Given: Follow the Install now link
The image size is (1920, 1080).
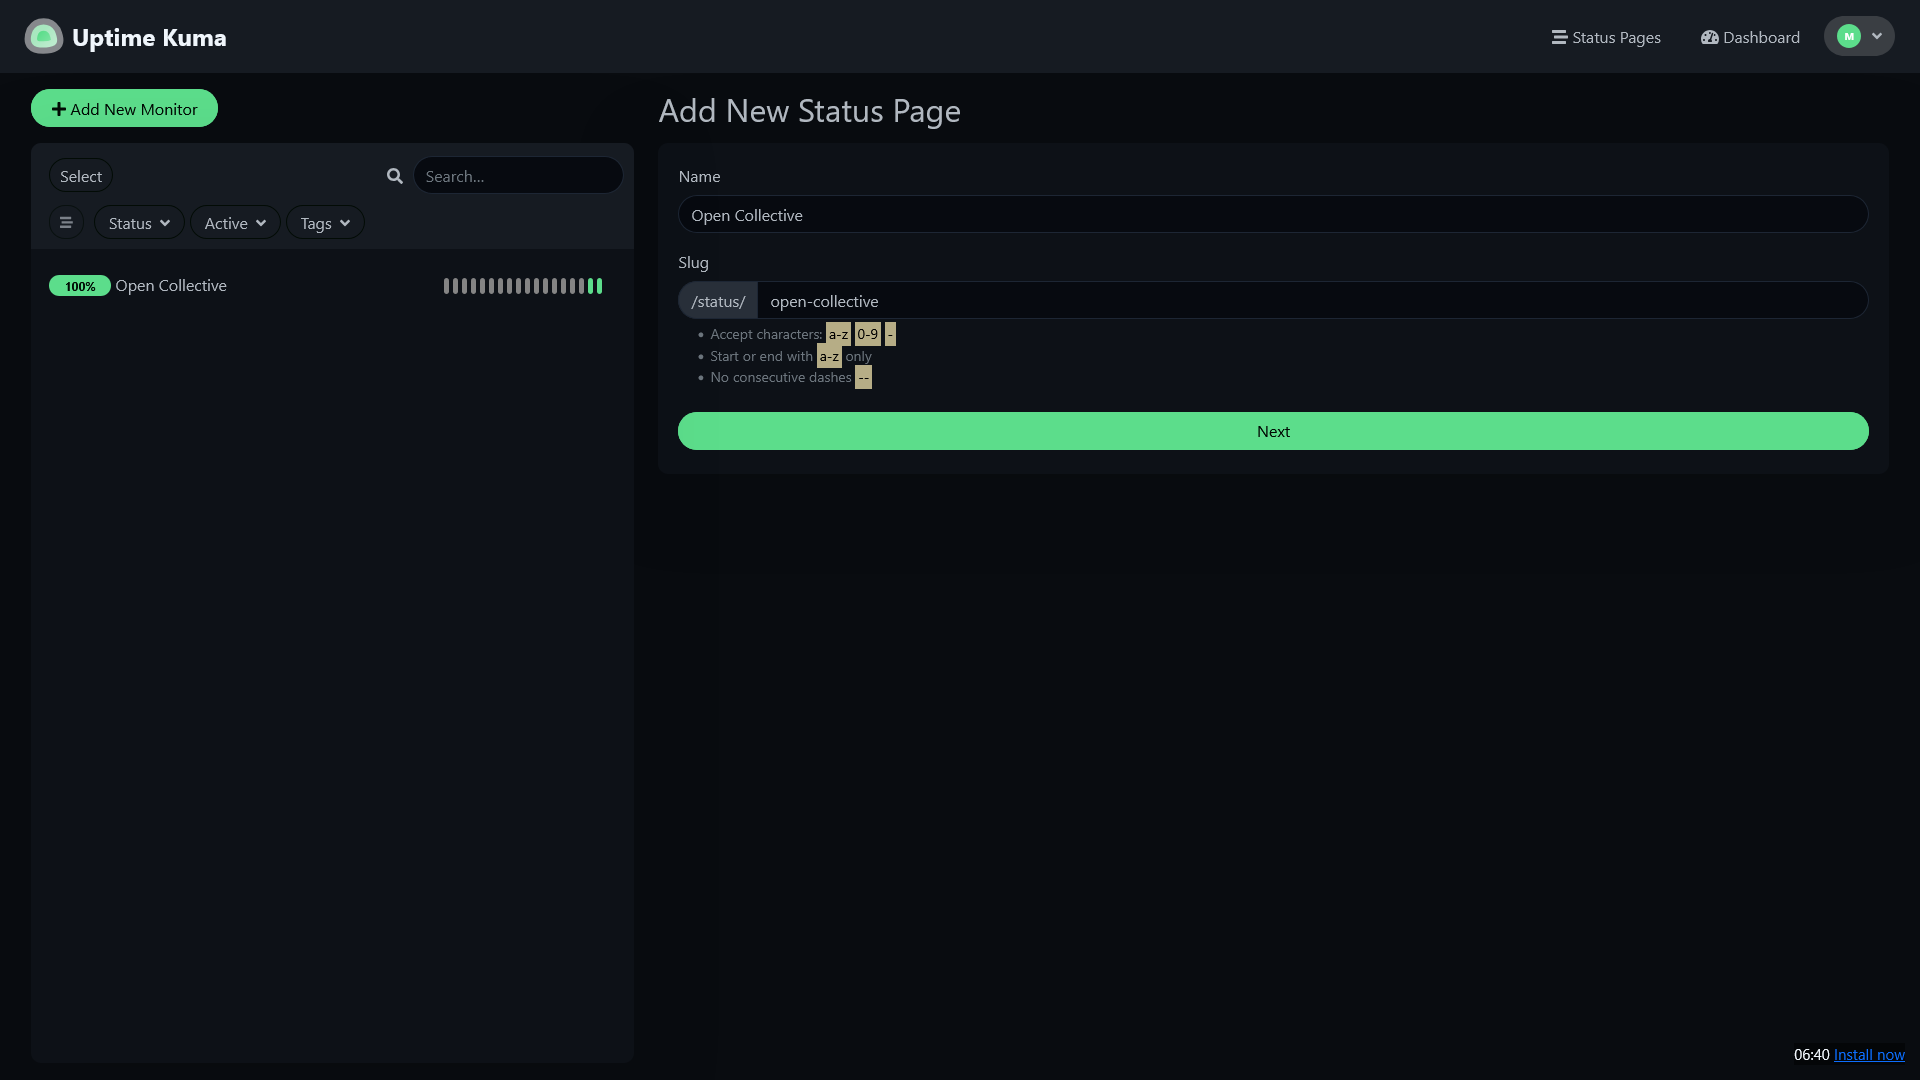Looking at the screenshot, I should pos(1869,1055).
